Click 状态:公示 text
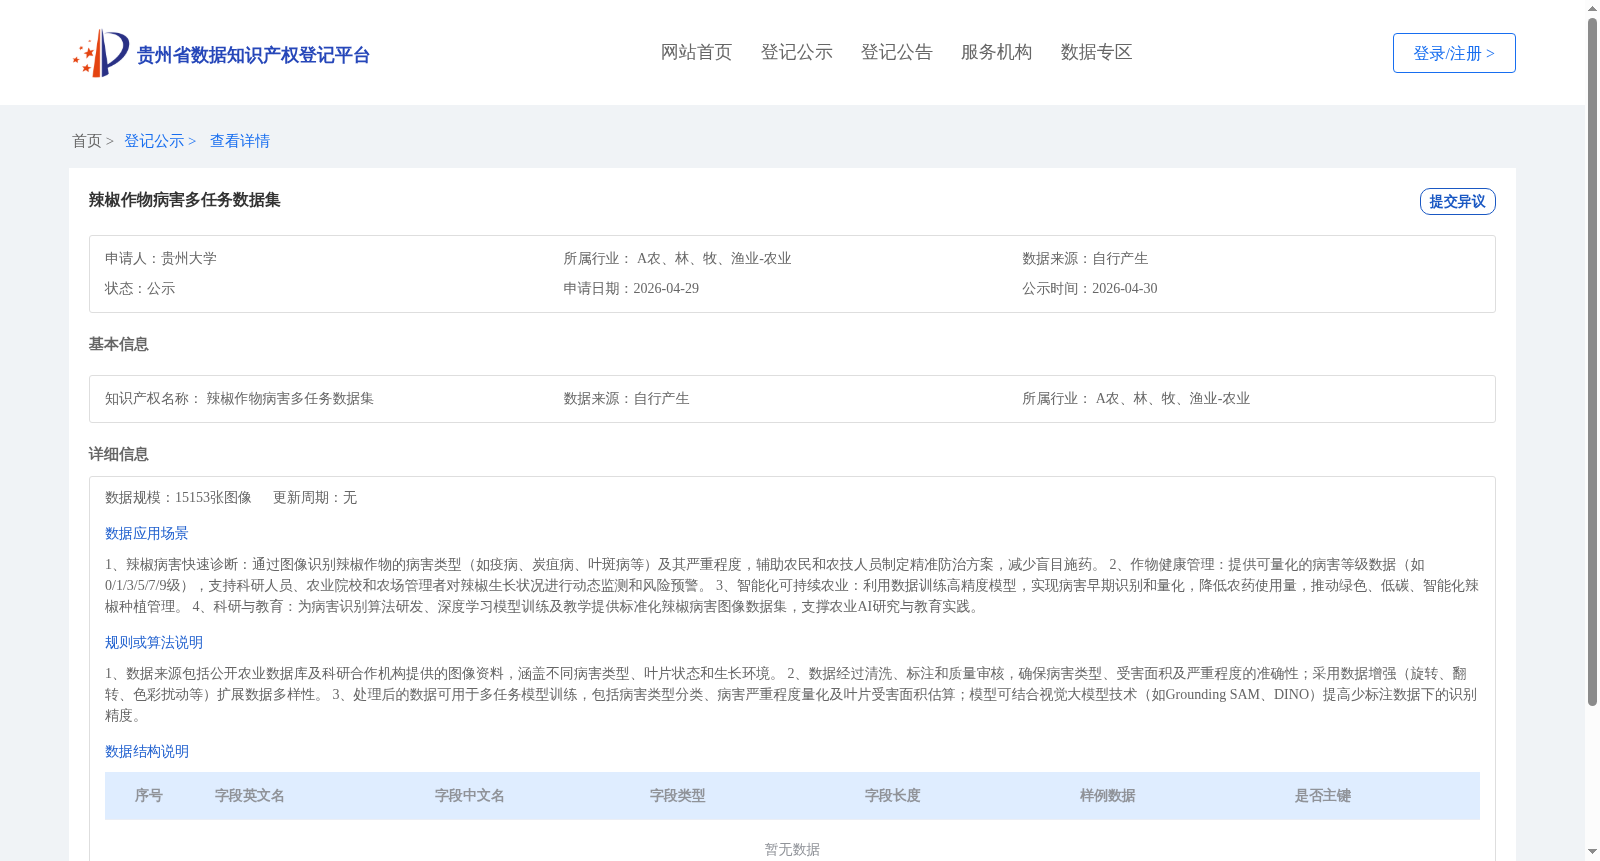 [x=140, y=288]
